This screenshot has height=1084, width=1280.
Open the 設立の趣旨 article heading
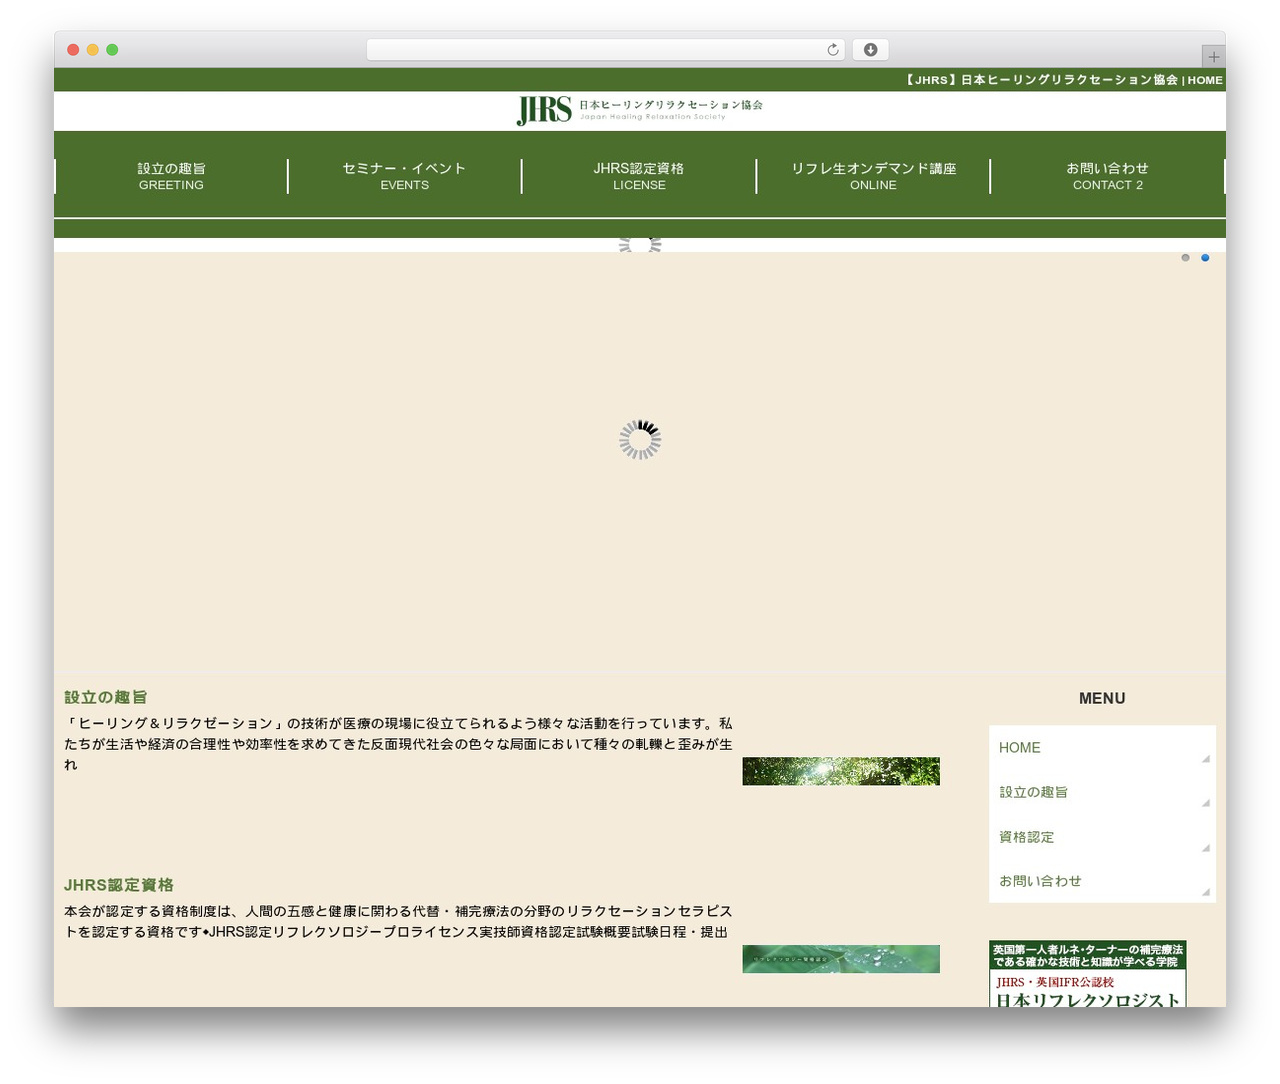(105, 697)
